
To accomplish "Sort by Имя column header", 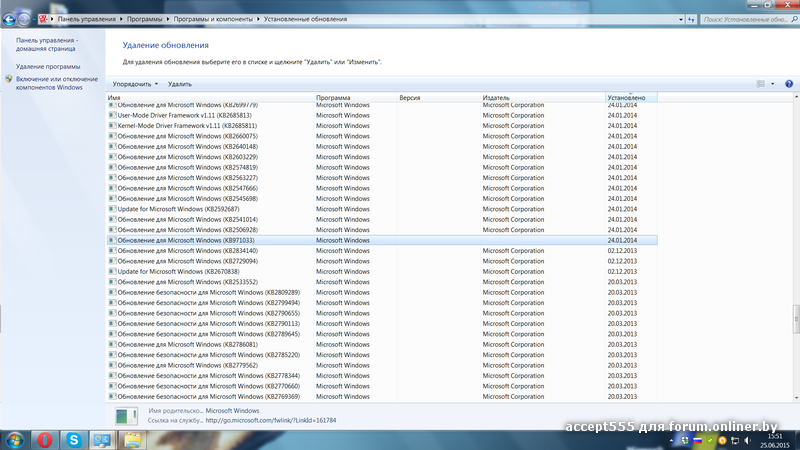I will [x=210, y=97].
